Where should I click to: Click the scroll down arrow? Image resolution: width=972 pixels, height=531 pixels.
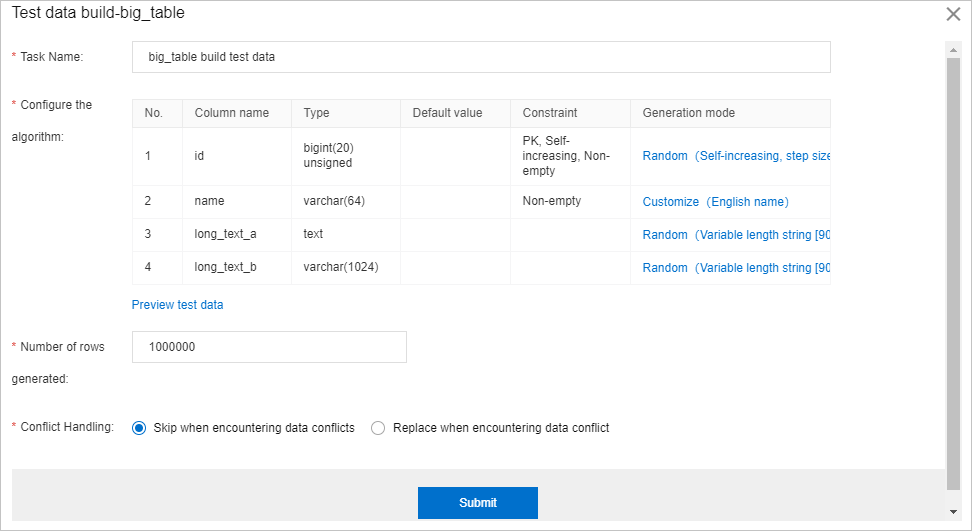(x=953, y=512)
